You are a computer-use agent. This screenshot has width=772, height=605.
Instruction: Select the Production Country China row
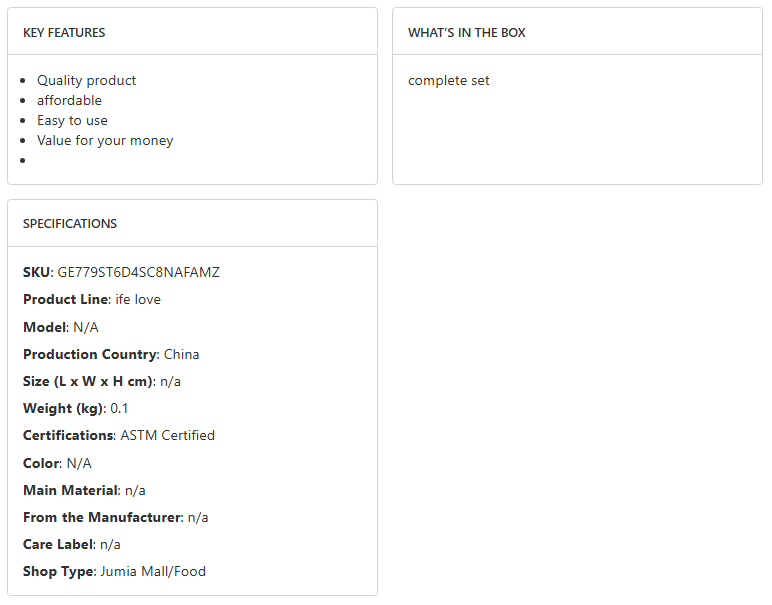(111, 354)
